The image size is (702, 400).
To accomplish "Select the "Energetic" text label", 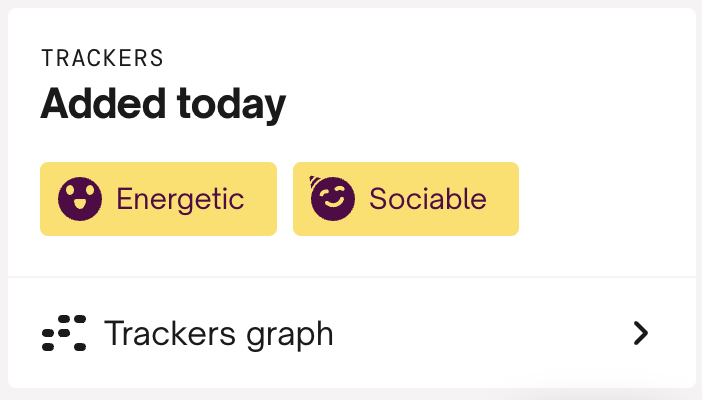I will [180, 199].
